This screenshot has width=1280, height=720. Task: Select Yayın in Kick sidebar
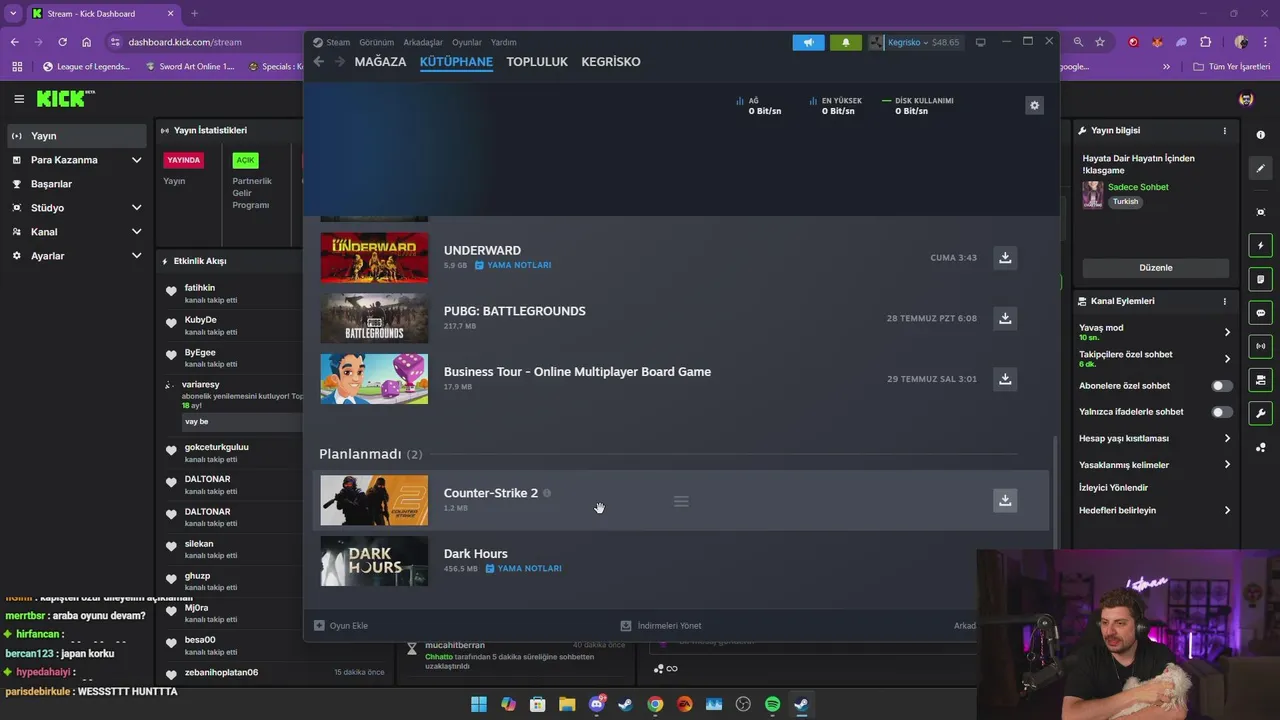77,136
